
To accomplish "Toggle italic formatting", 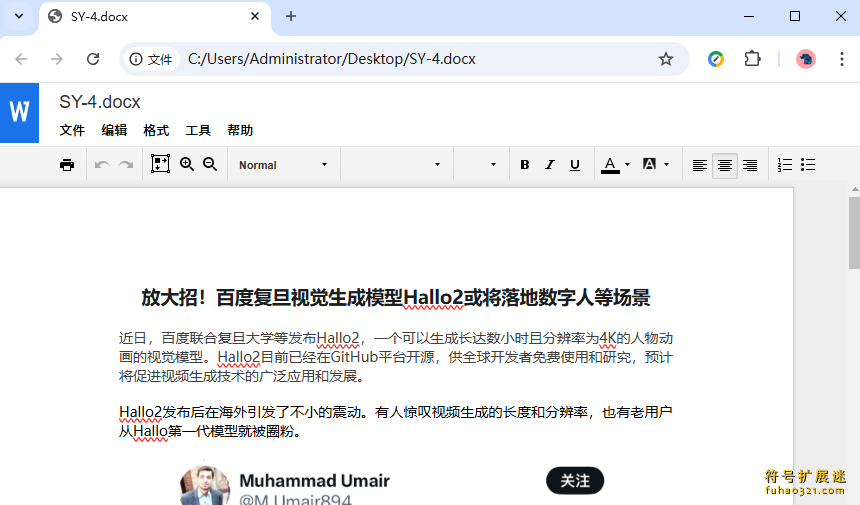I will (x=550, y=165).
